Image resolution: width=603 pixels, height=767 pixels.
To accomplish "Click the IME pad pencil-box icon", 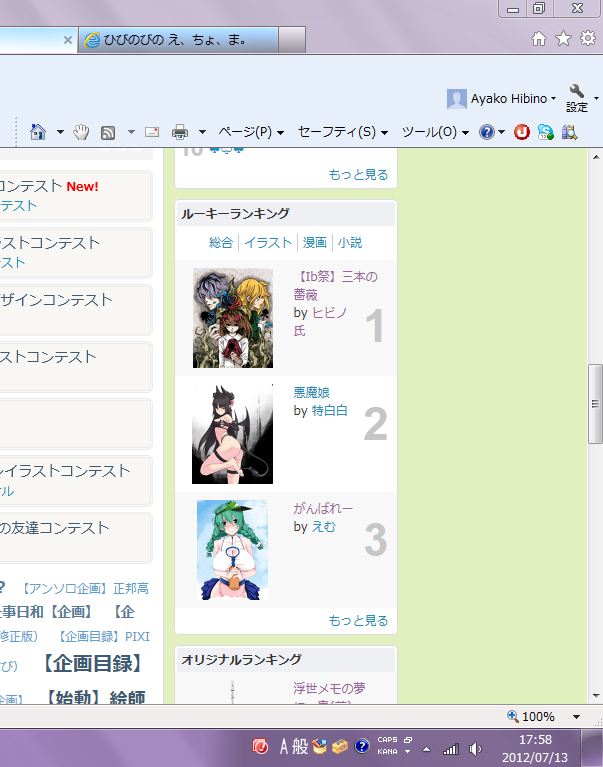I will pyautogui.click(x=319, y=746).
